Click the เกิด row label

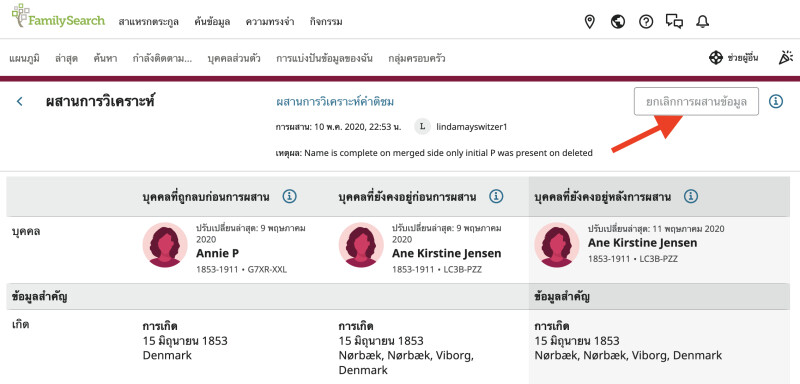[x=20, y=324]
